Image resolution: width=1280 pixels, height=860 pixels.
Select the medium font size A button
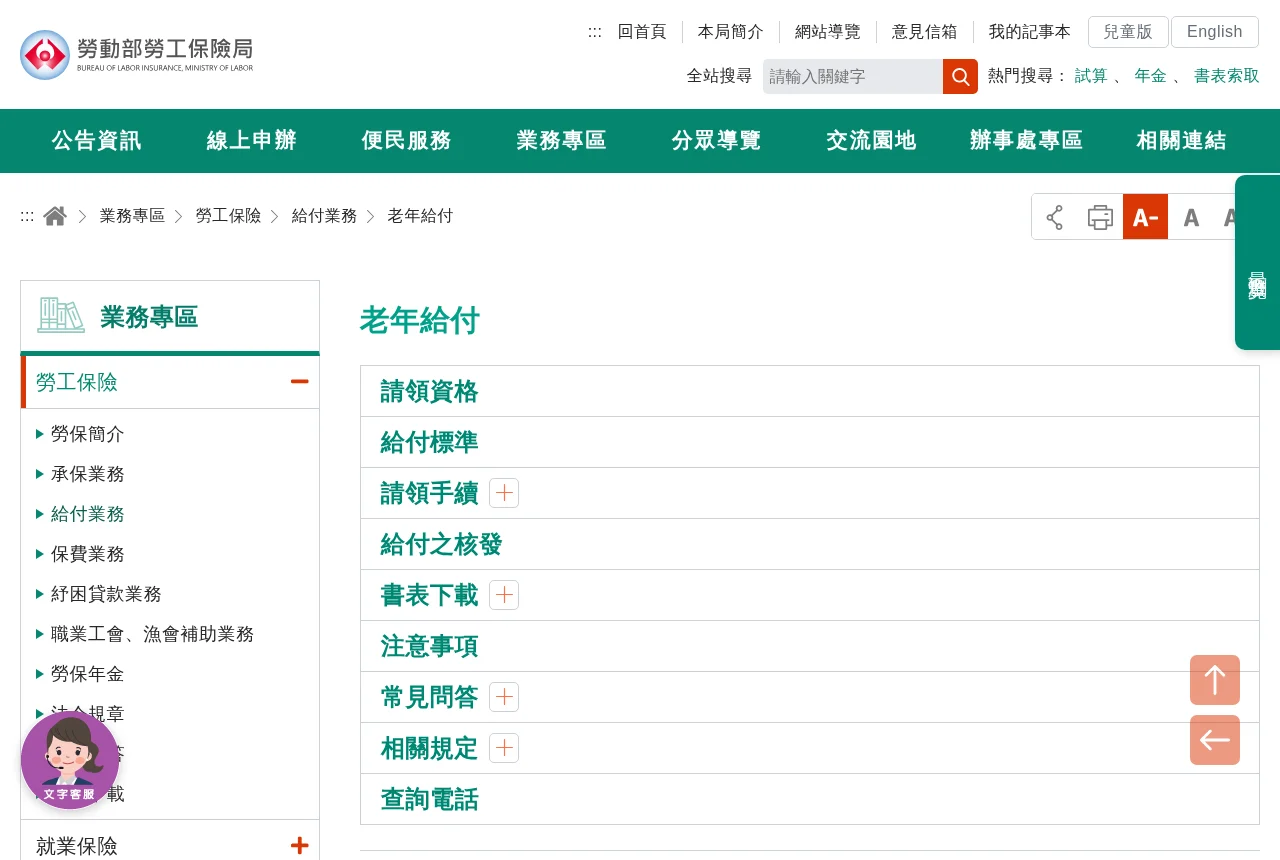coord(1191,217)
